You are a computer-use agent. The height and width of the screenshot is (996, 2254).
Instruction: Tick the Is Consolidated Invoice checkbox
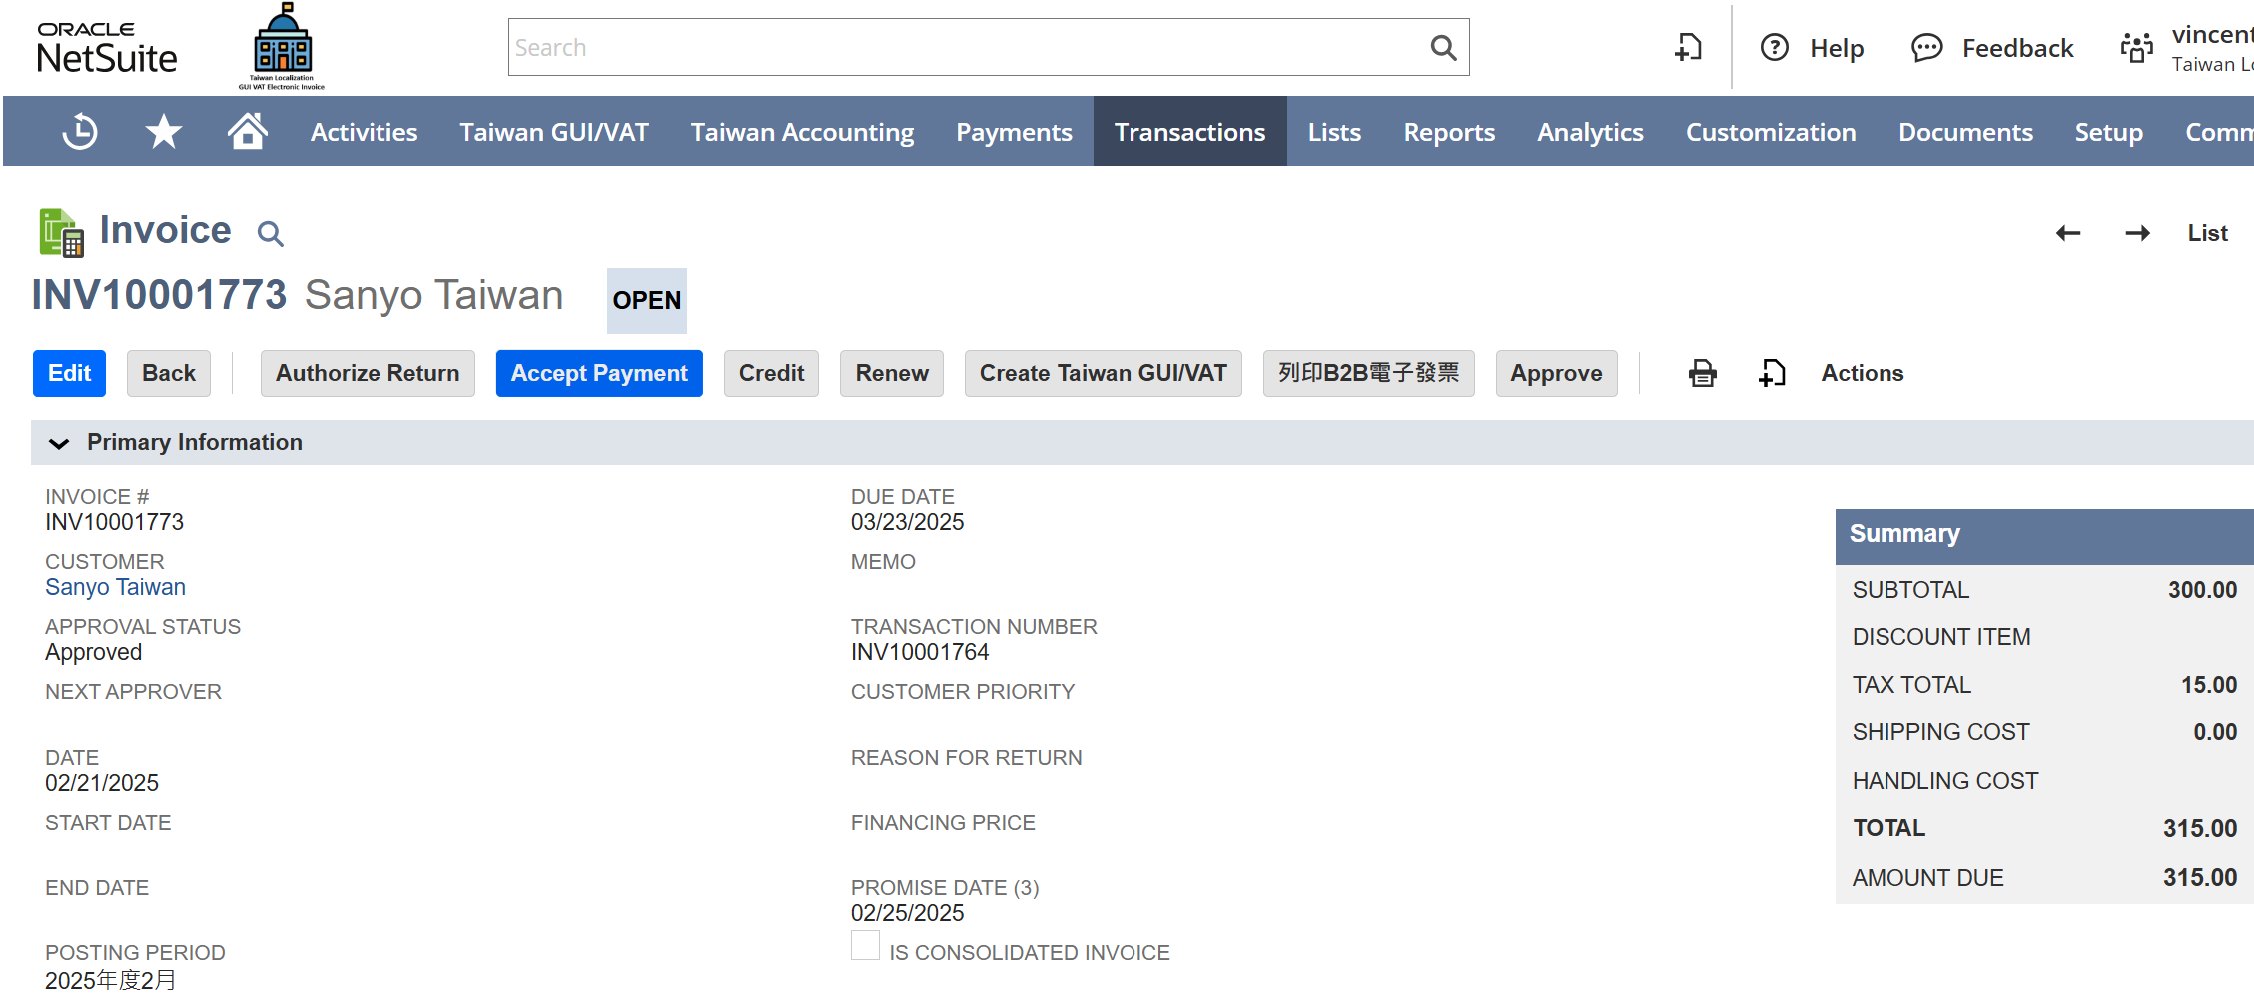pos(865,946)
